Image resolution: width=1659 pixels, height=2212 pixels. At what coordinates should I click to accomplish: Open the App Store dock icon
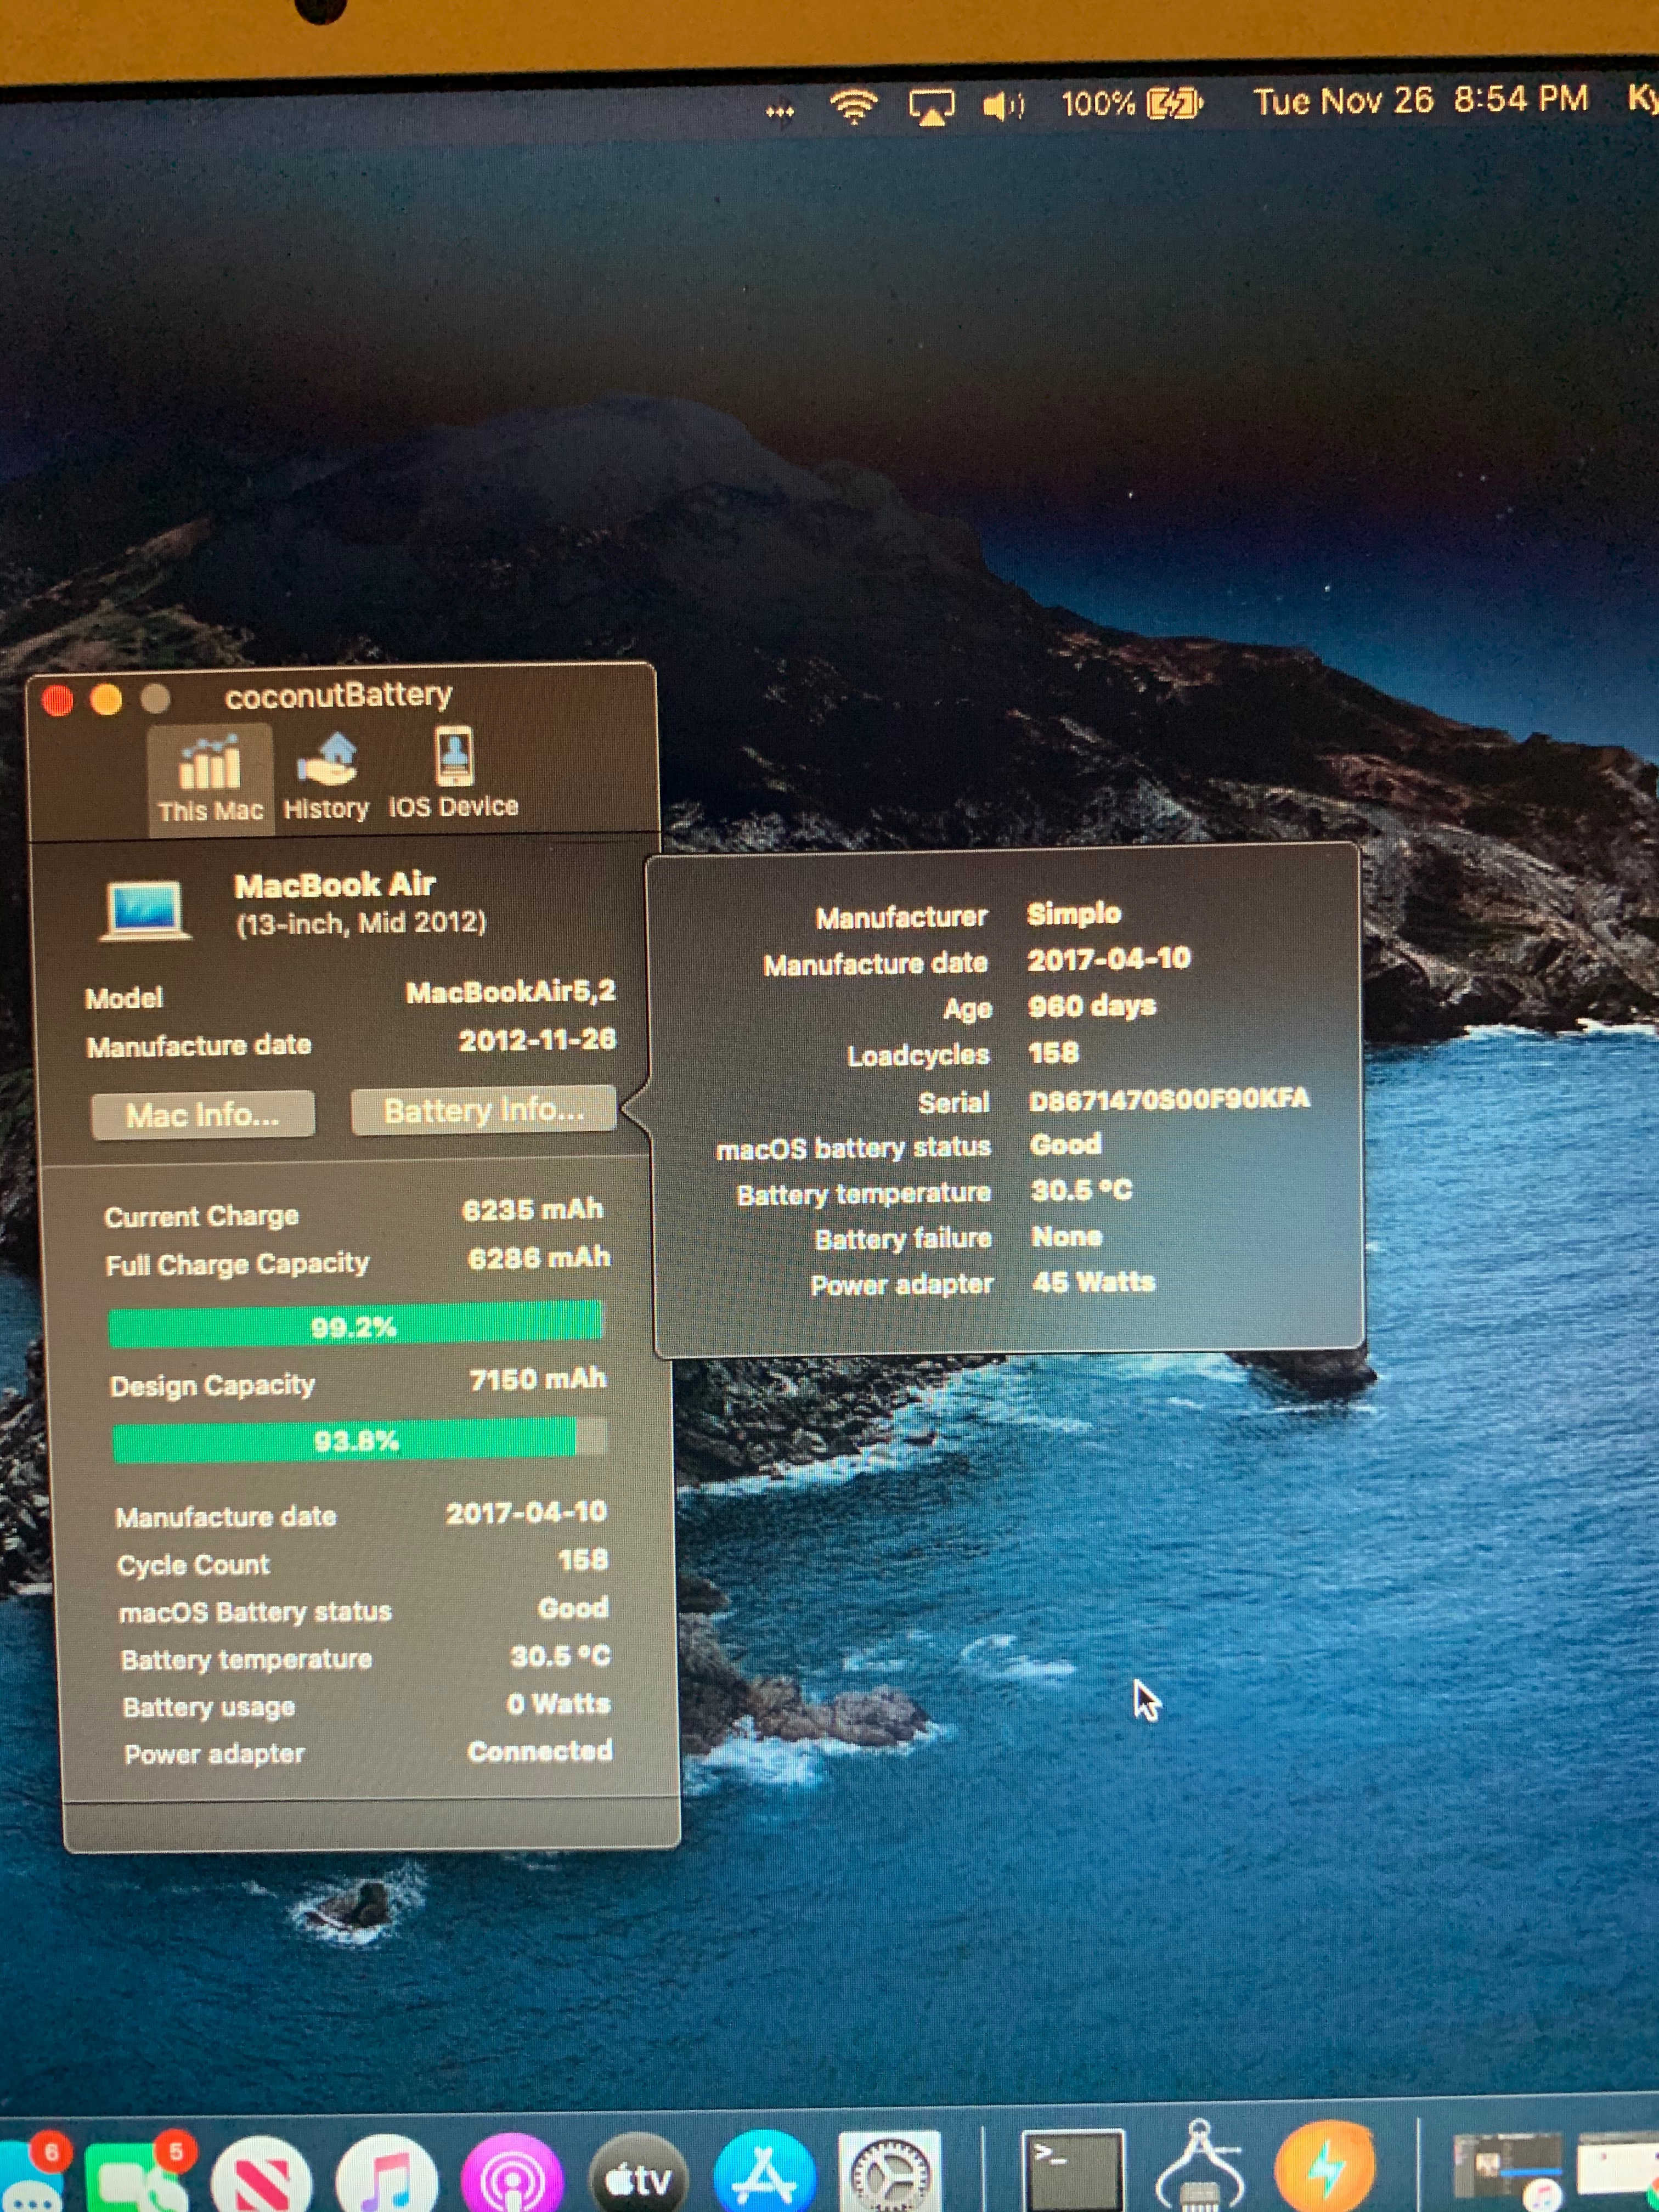pyautogui.click(x=765, y=2176)
